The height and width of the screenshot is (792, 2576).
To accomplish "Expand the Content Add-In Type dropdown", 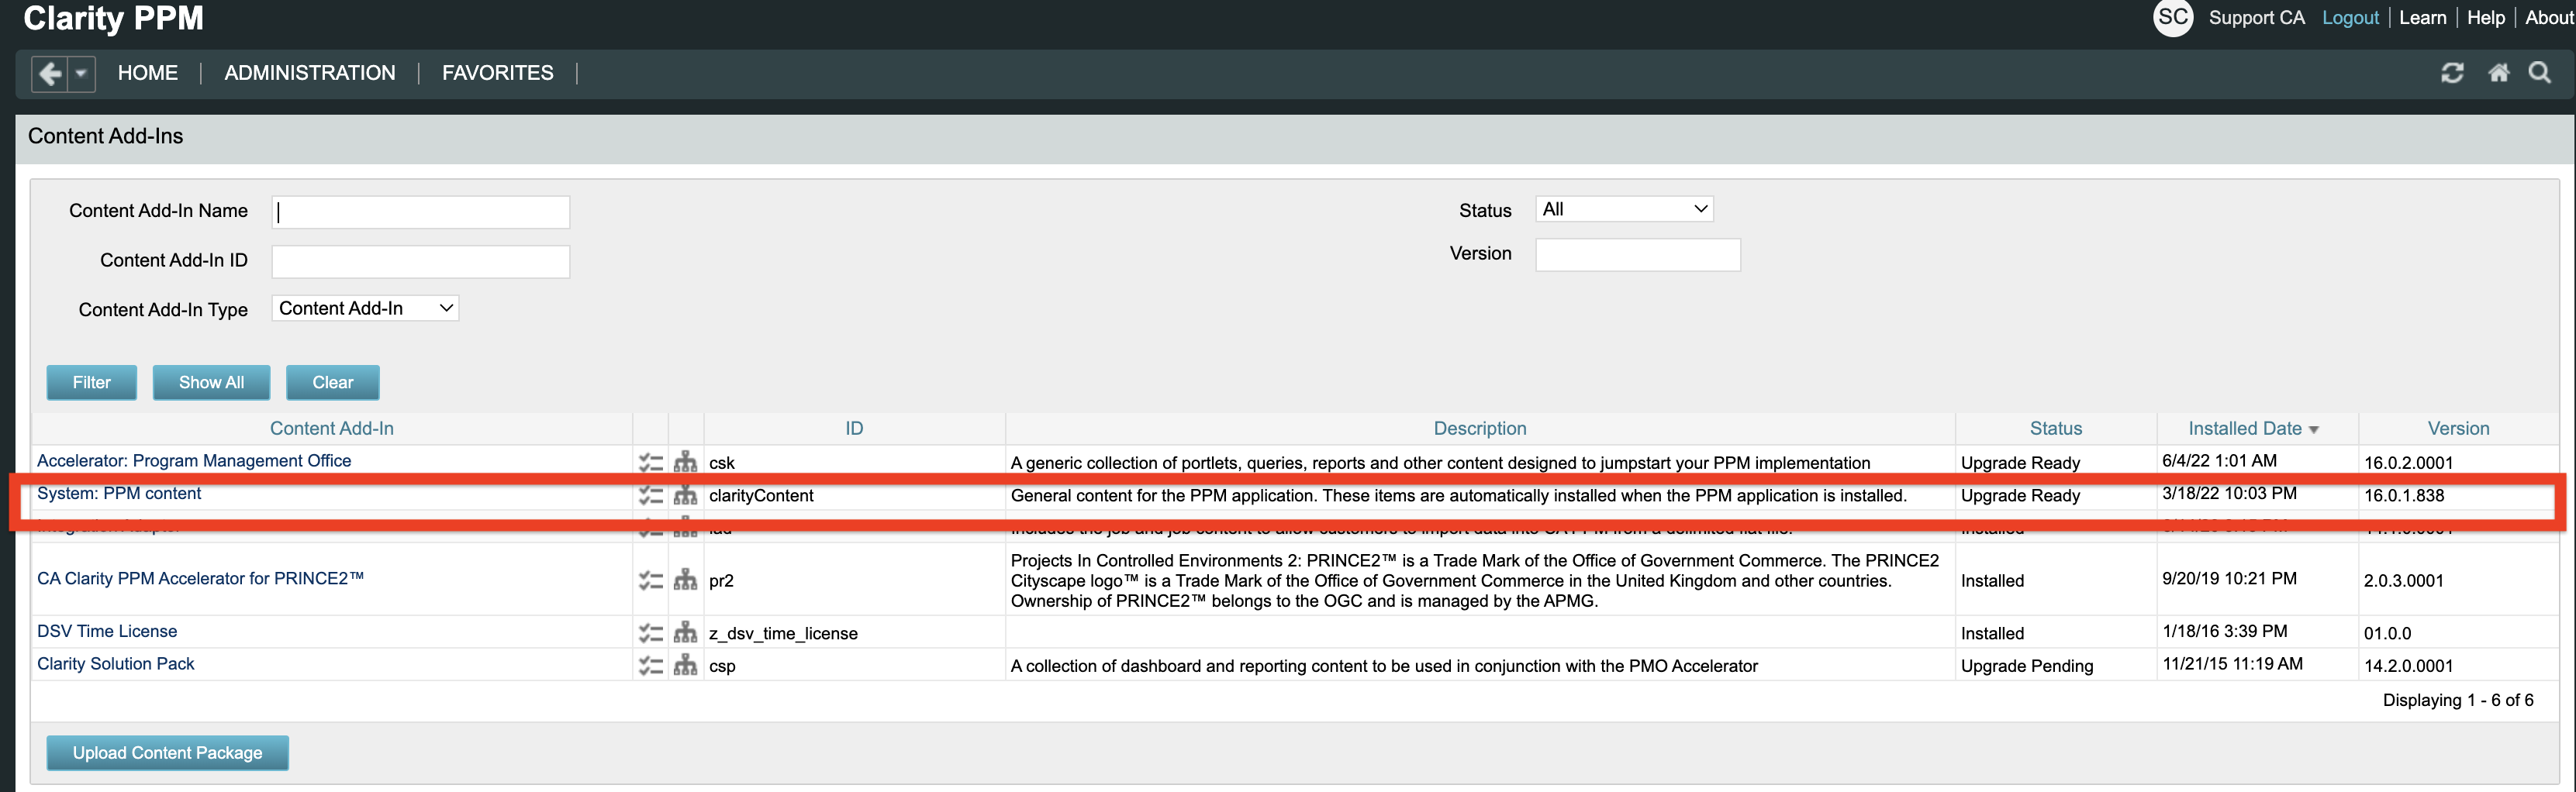I will 365,308.
